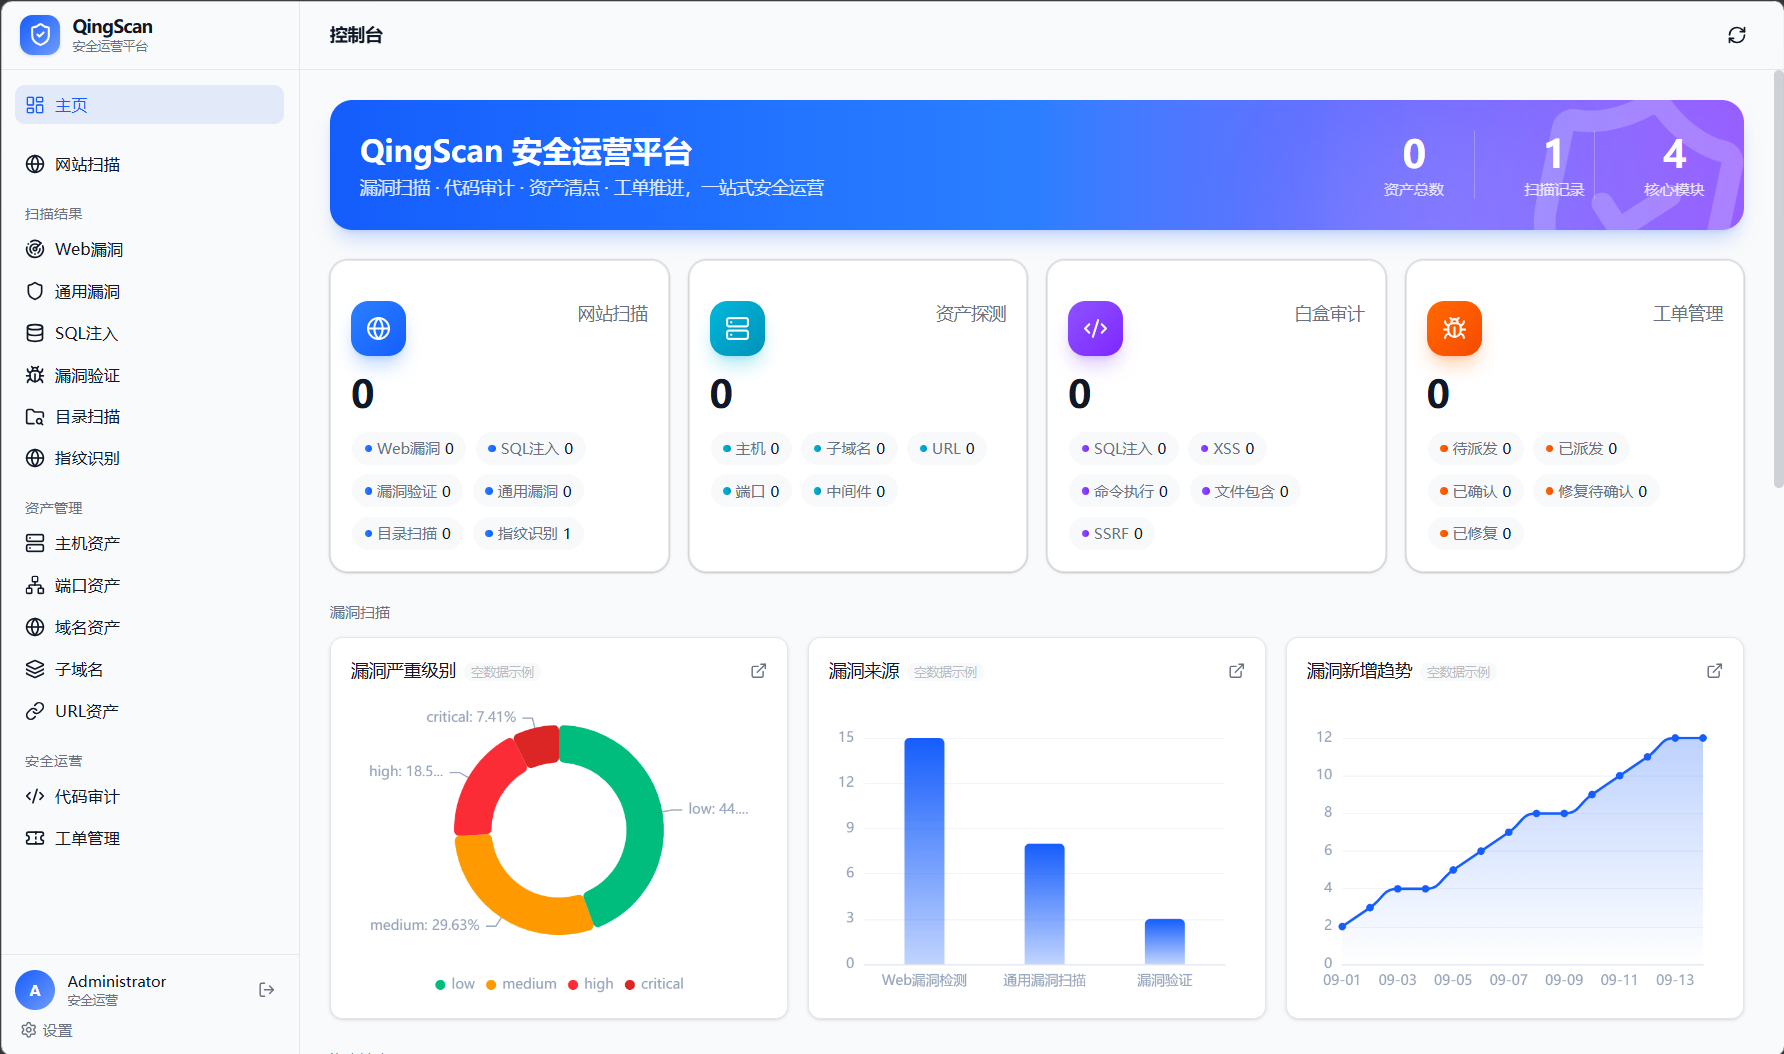This screenshot has width=1784, height=1054.
Task: Click the 待派发 0 tag
Action: (1475, 449)
